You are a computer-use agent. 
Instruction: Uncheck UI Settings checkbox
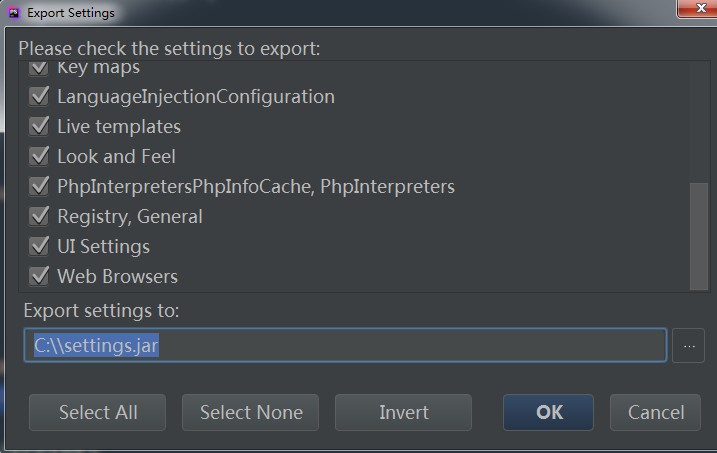pos(39,246)
